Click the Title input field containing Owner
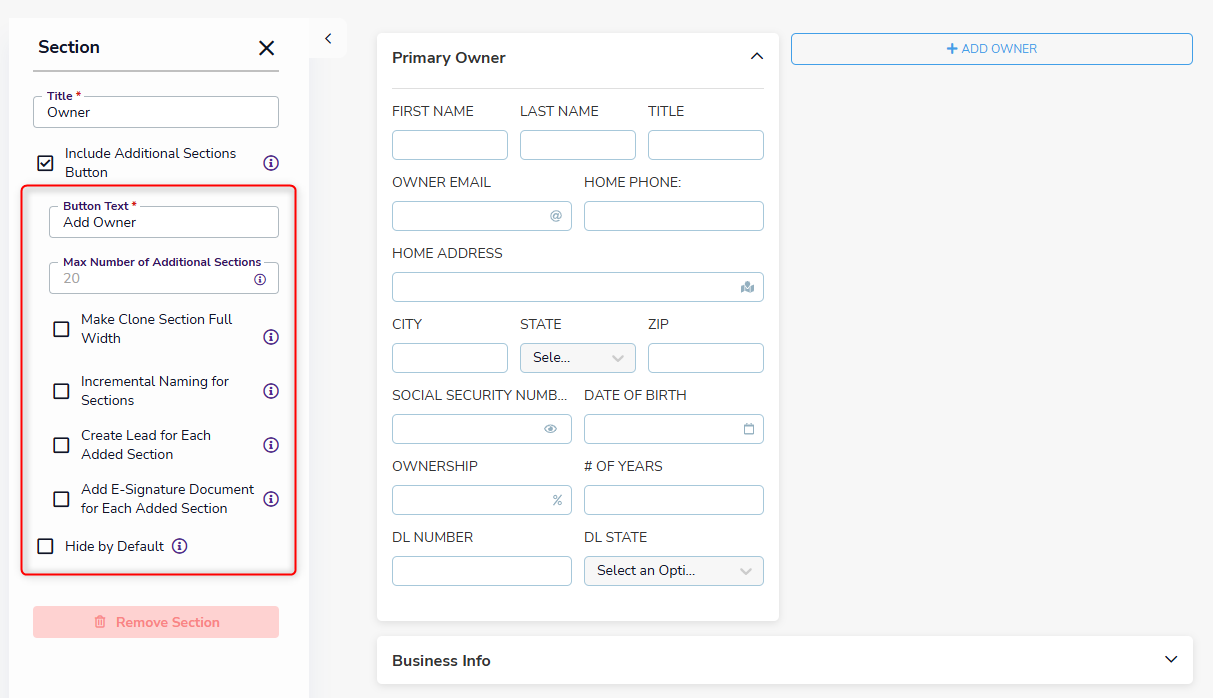Viewport: 1213px width, 698px height. pyautogui.click(x=156, y=112)
